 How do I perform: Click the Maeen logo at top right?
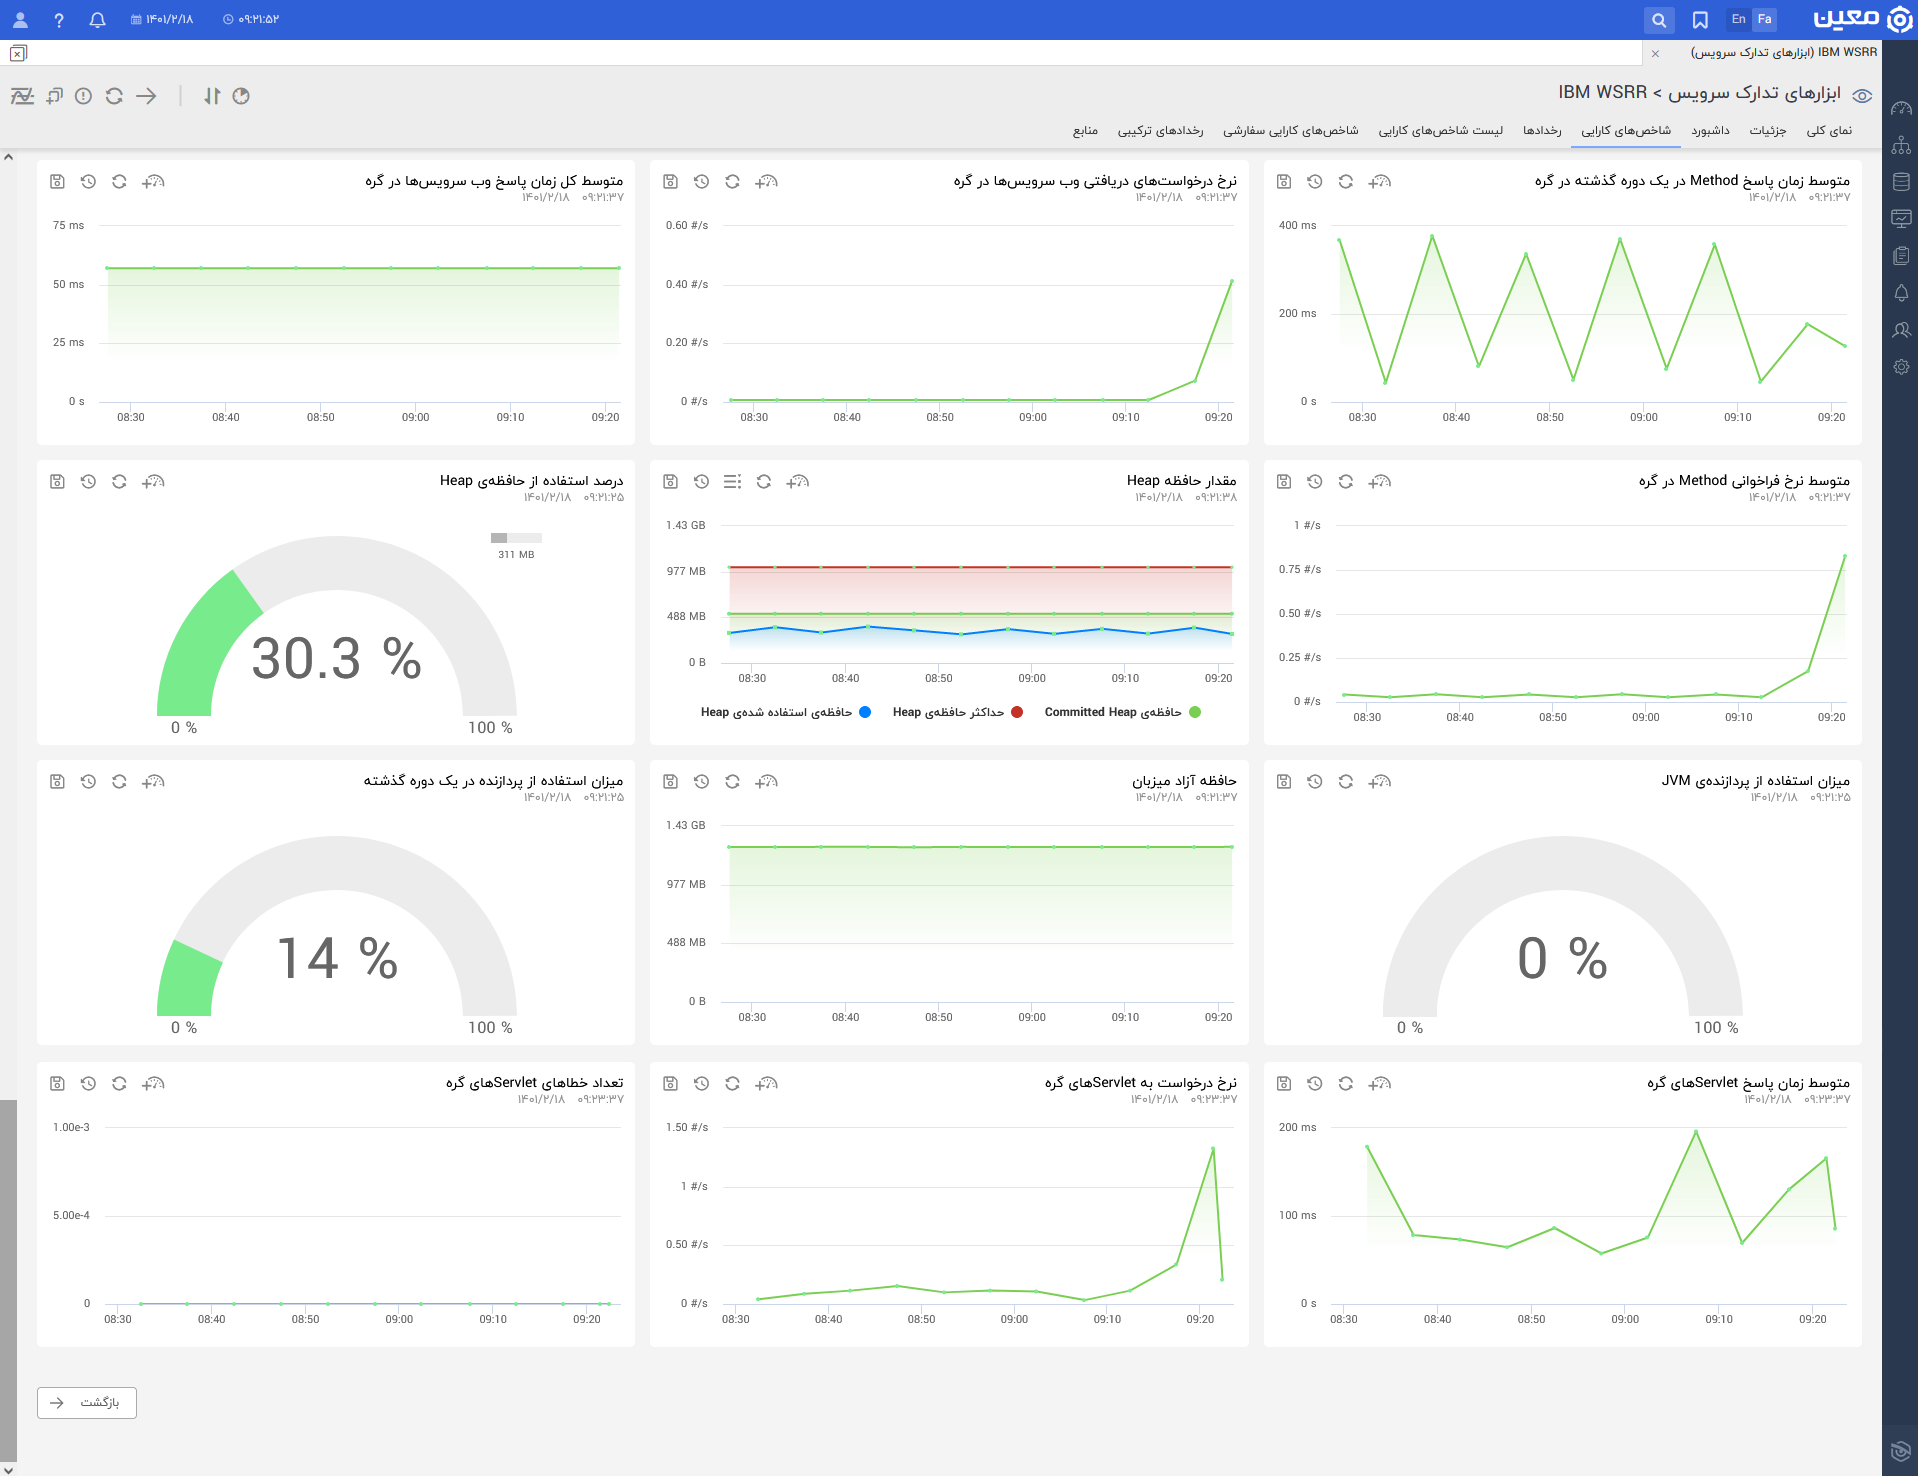pyautogui.click(x=1863, y=19)
